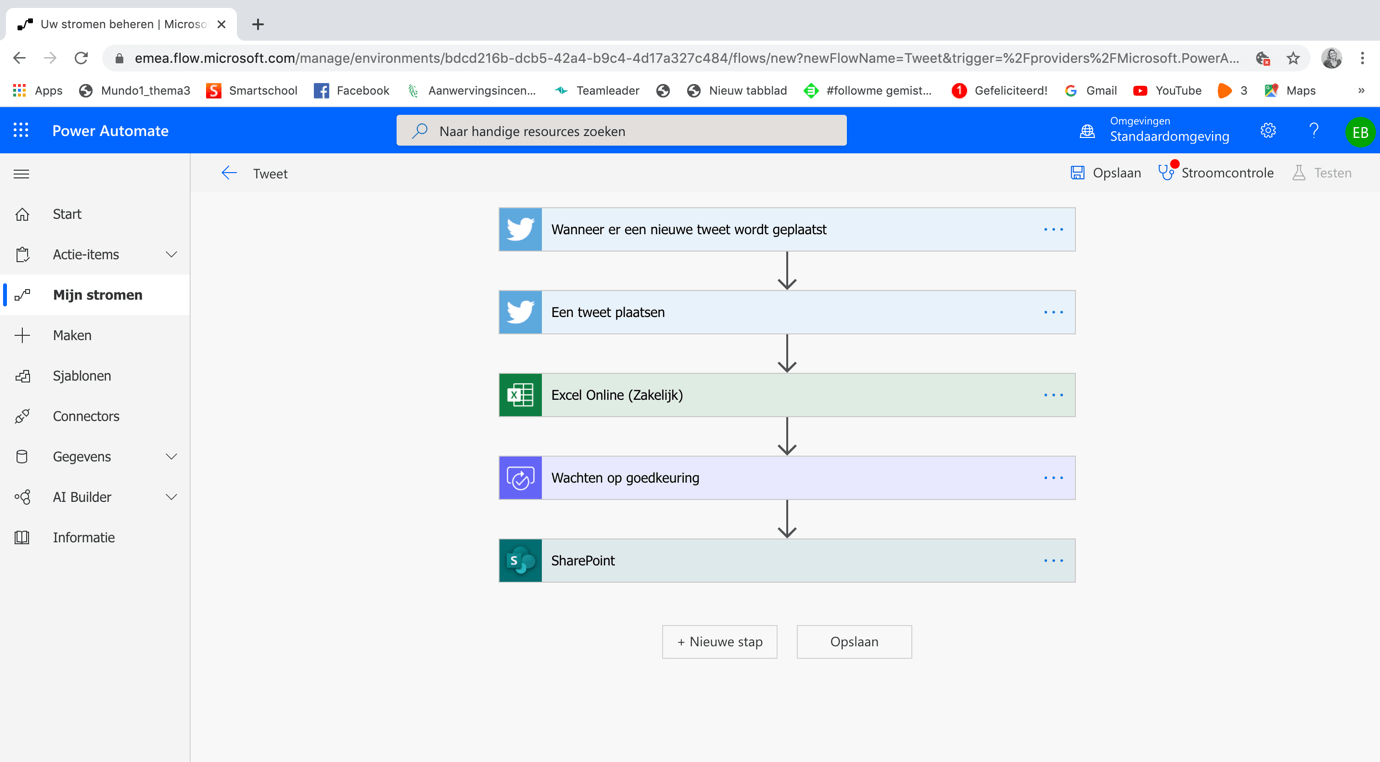1380x762 pixels.
Task: Expand the SharePoint step card
Action: (x=787, y=561)
